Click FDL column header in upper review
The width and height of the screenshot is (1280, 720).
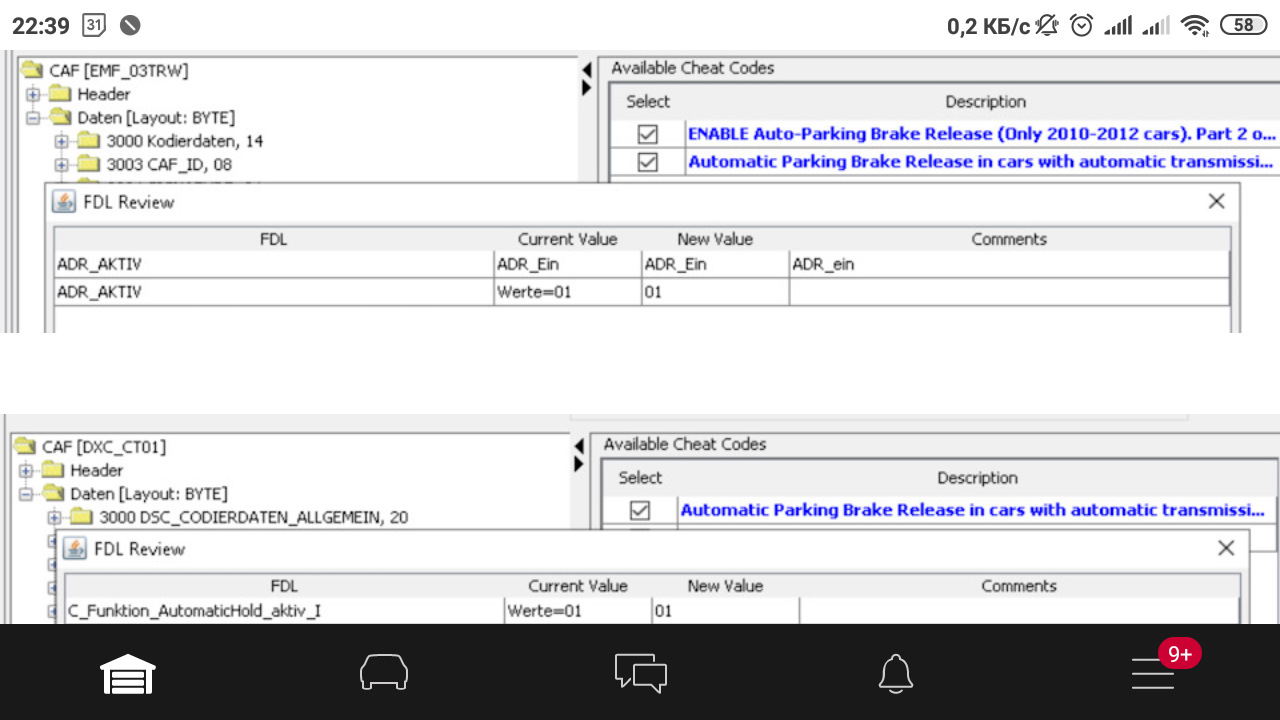pyautogui.click(x=273, y=239)
